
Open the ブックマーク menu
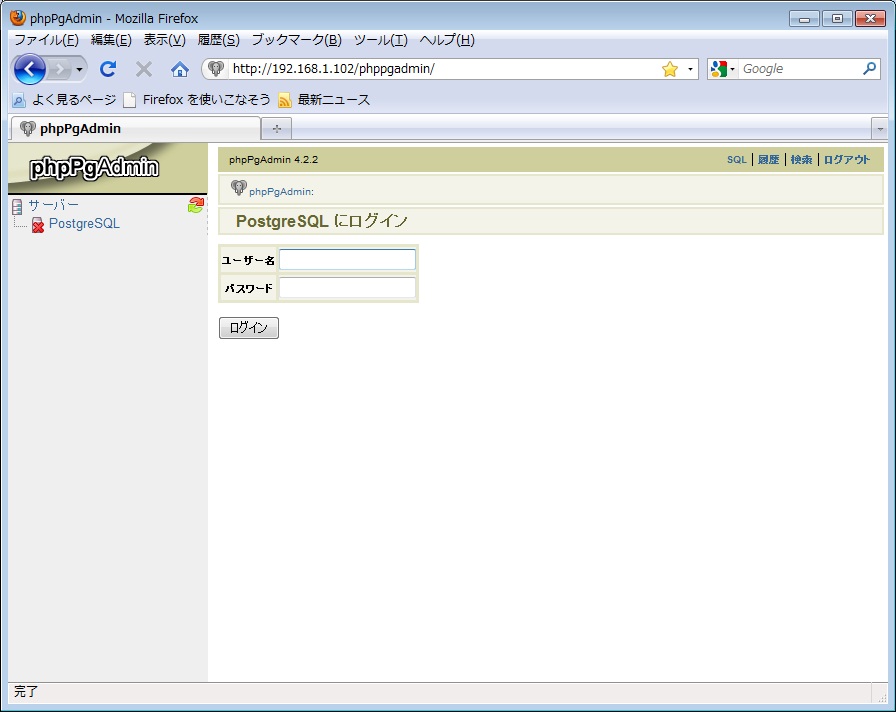(x=297, y=40)
